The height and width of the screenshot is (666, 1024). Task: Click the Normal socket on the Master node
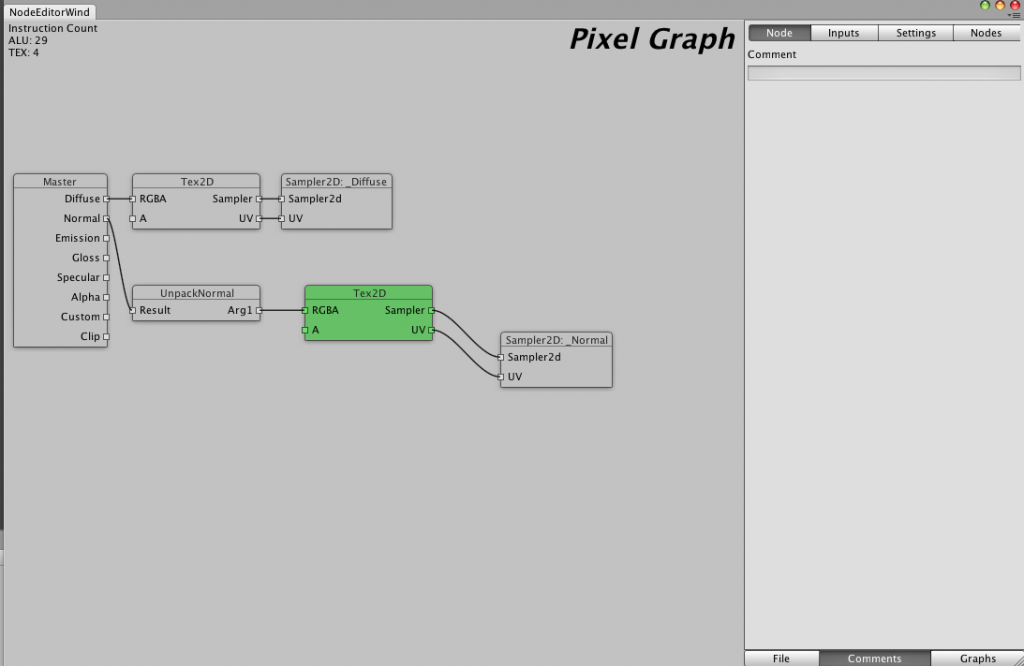click(104, 218)
